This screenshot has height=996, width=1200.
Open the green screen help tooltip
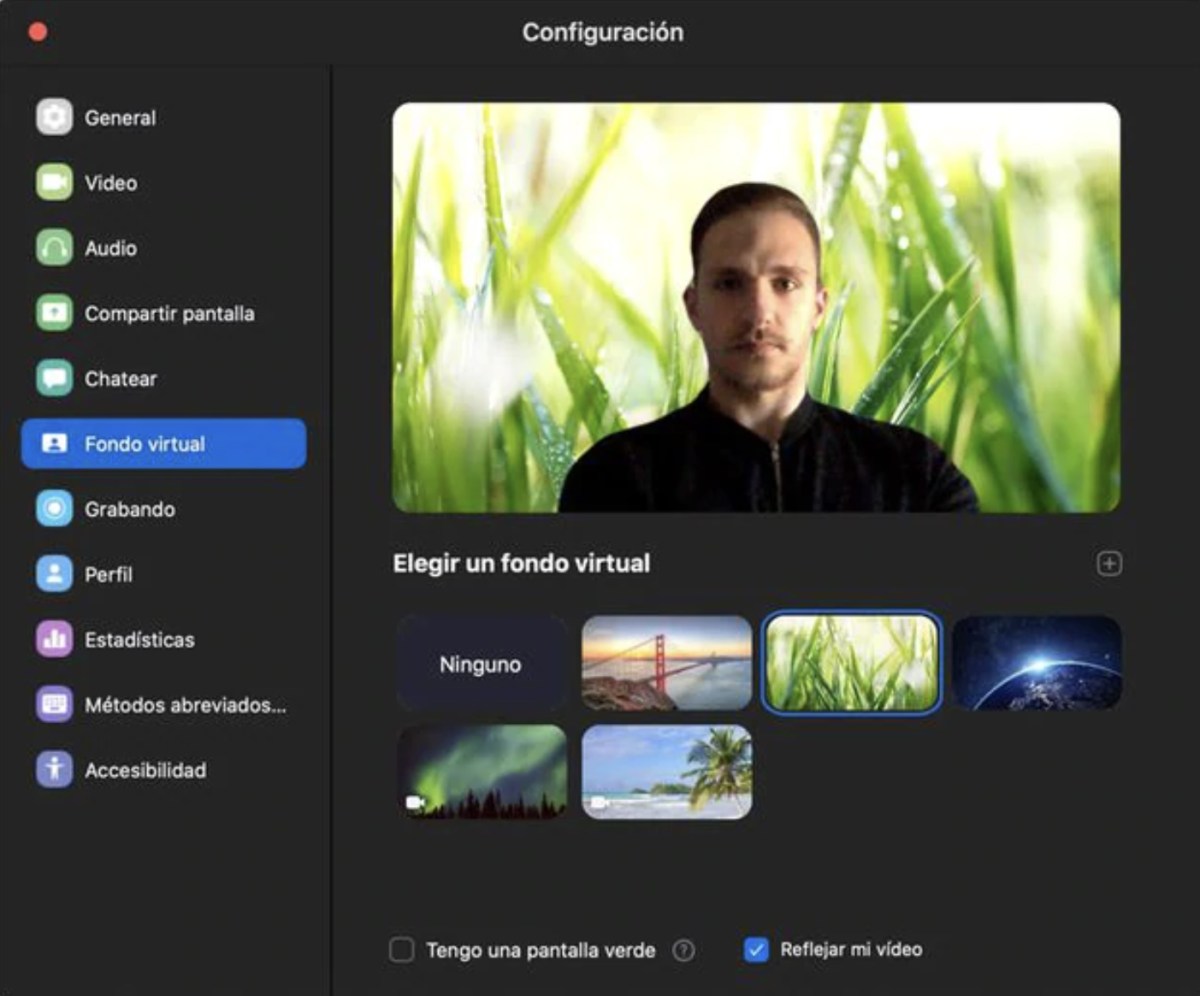click(x=686, y=950)
